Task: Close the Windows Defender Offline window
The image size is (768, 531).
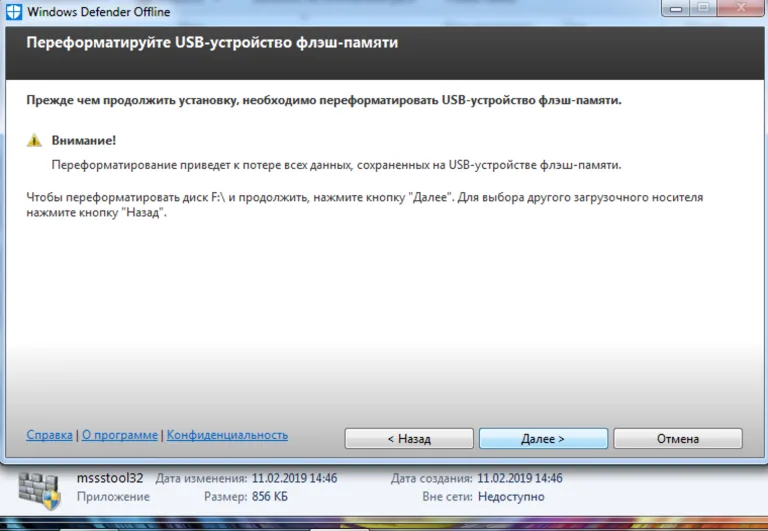Action: click(x=742, y=8)
